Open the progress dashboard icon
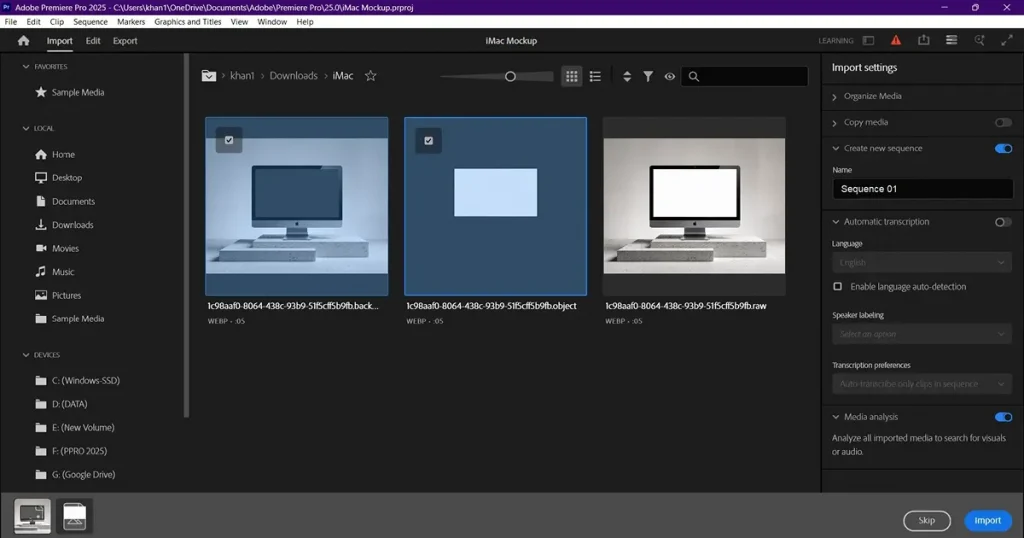 click(x=952, y=40)
